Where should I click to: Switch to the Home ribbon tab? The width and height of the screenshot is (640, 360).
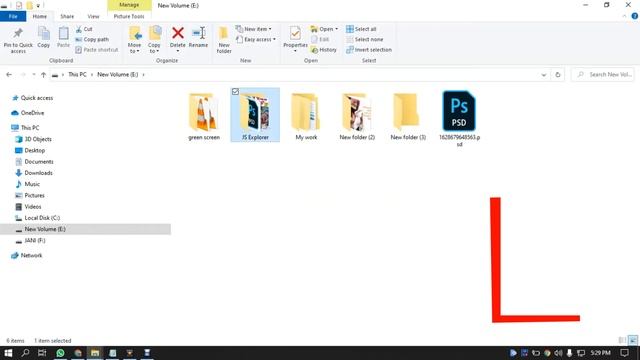pyautogui.click(x=40, y=16)
